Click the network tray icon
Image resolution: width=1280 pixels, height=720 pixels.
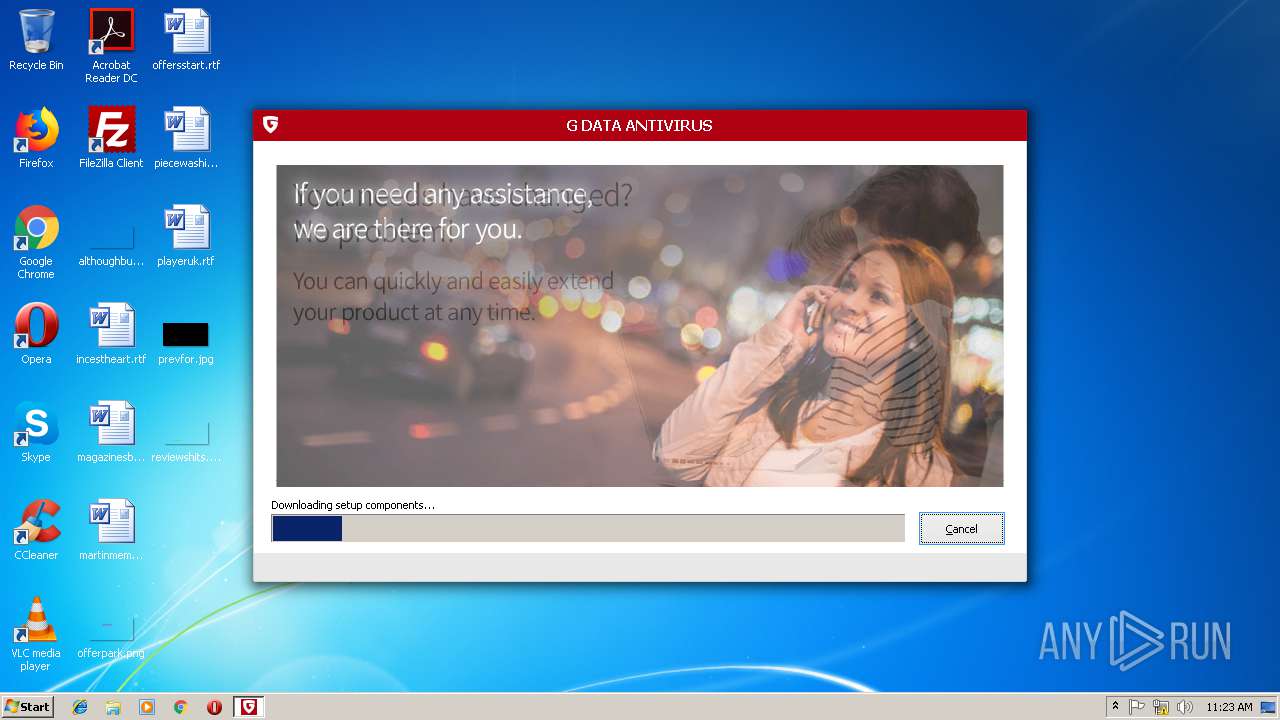(x=1161, y=707)
